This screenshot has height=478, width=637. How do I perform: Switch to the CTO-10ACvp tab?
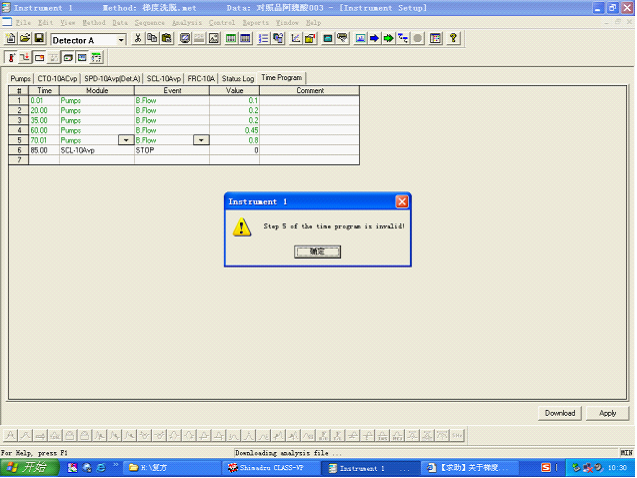coord(57,78)
